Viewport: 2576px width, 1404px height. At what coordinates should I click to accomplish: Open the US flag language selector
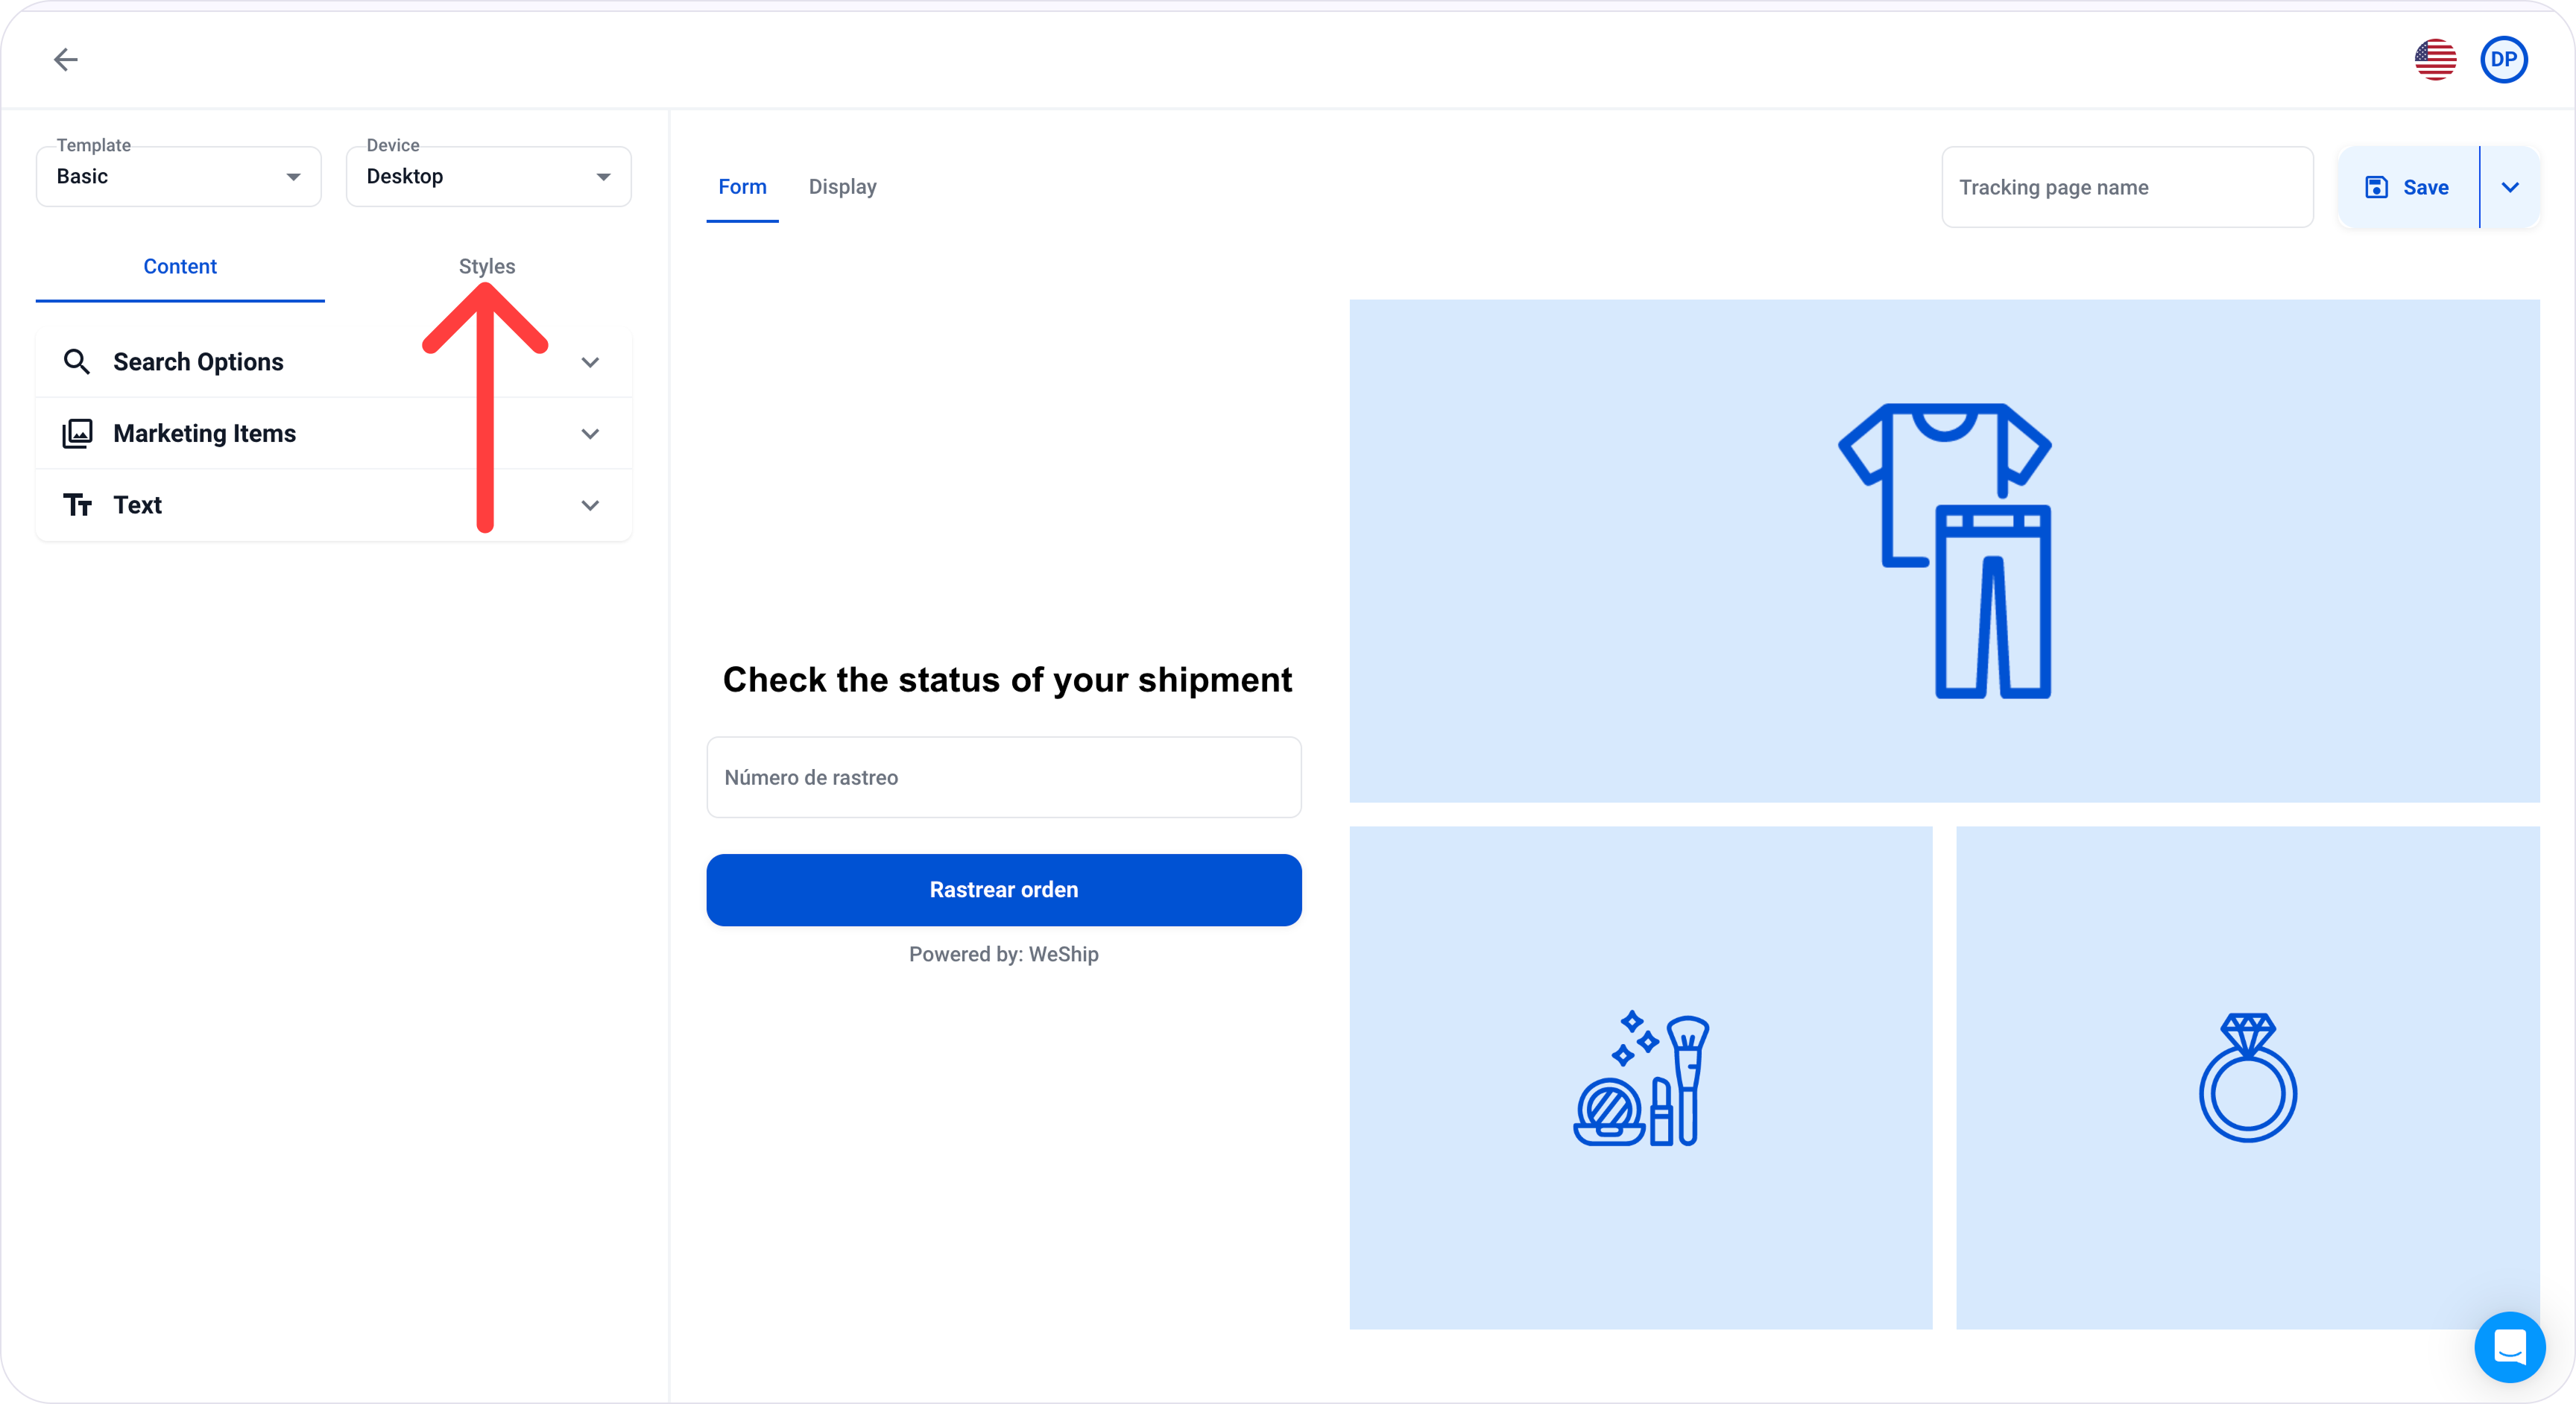coord(2435,59)
